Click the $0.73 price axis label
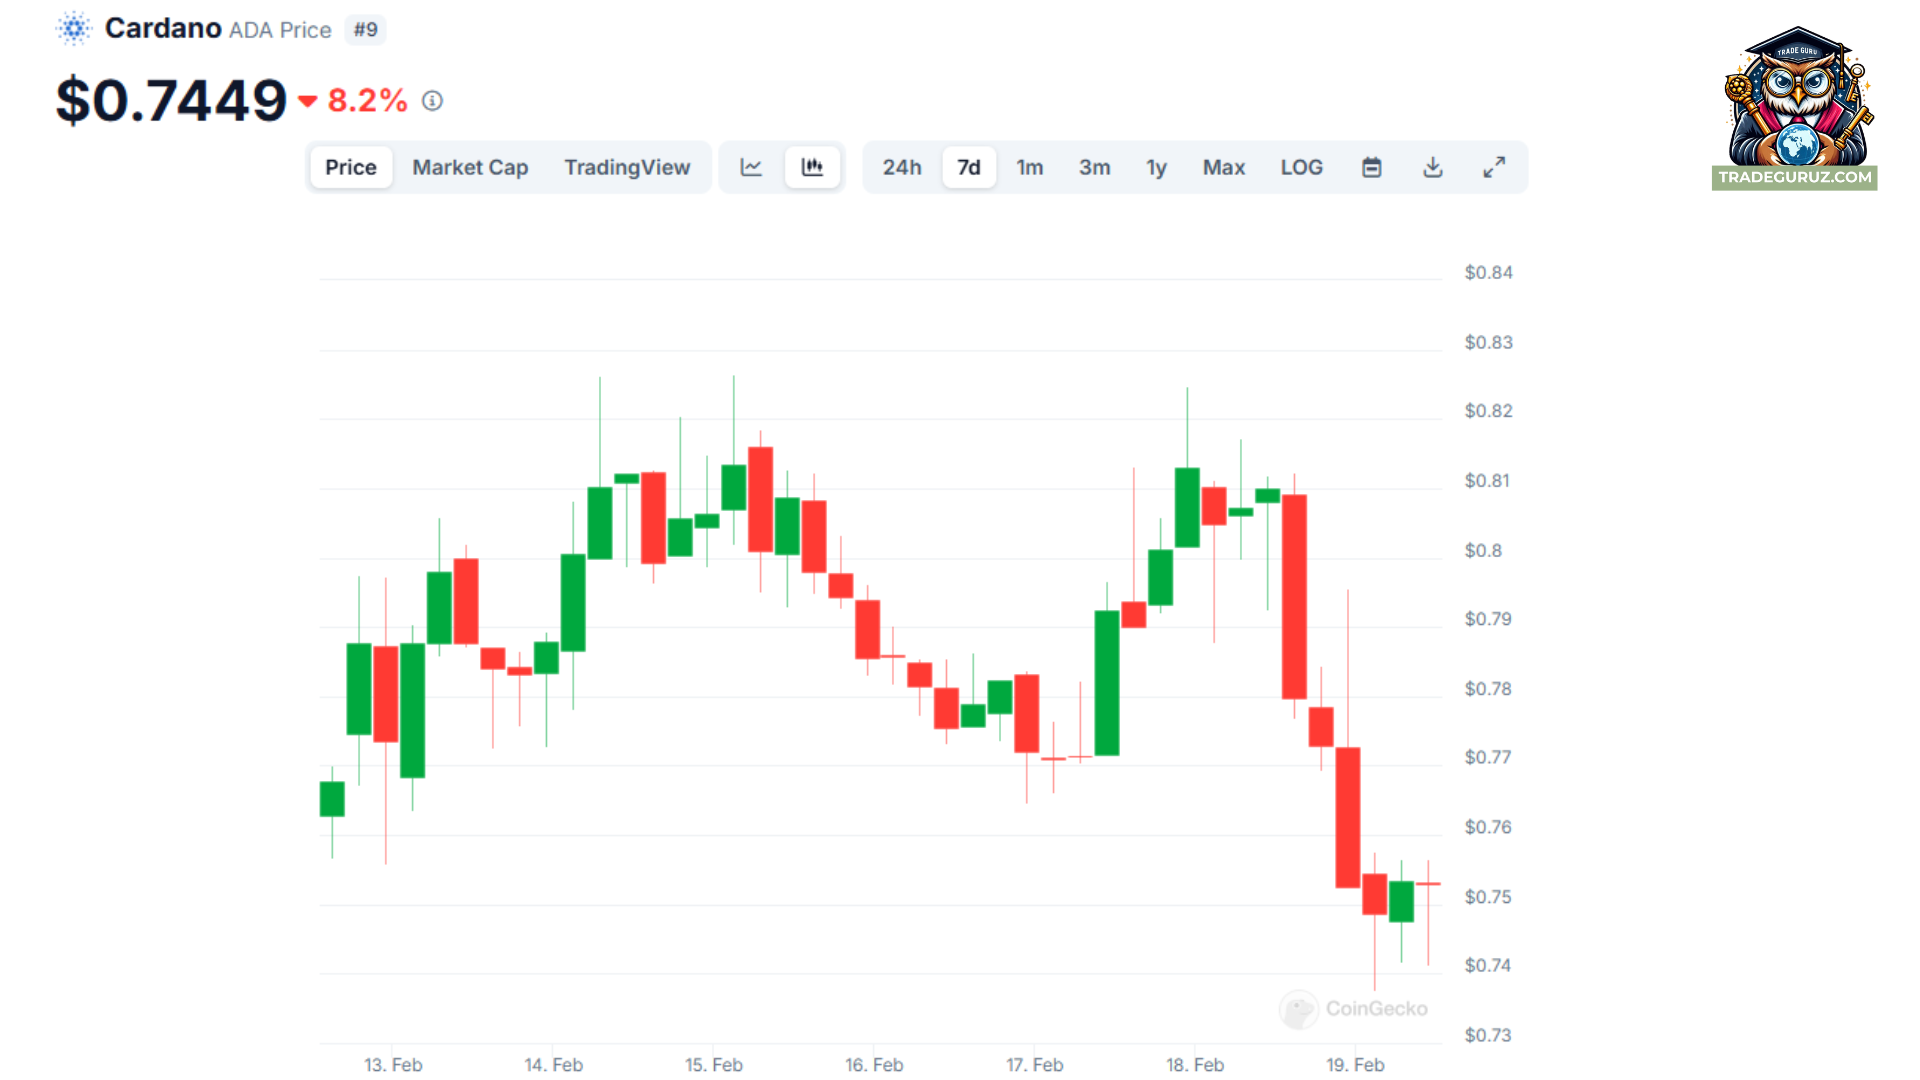The image size is (1920, 1080). (1489, 1035)
